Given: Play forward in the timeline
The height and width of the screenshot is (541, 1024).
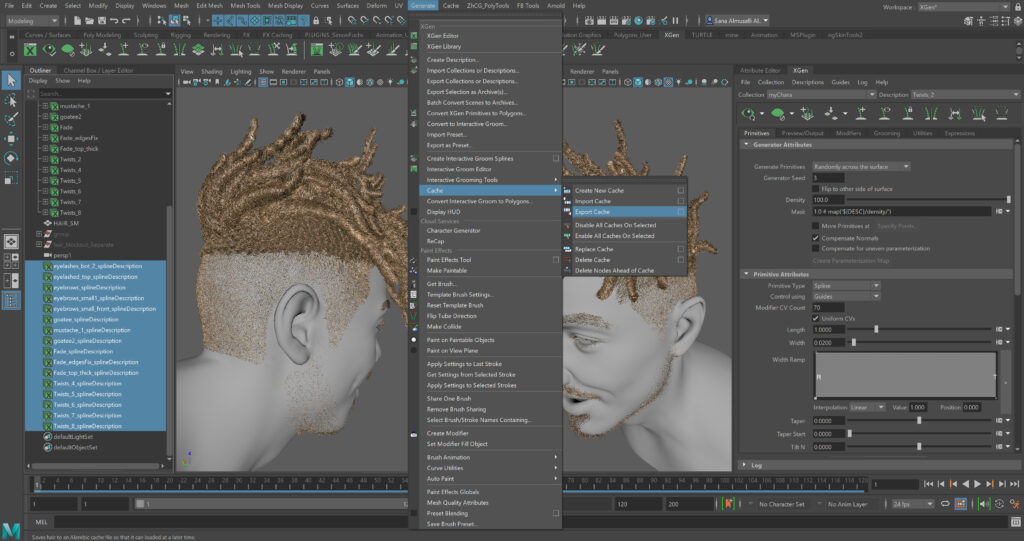Looking at the screenshot, I should (x=978, y=484).
